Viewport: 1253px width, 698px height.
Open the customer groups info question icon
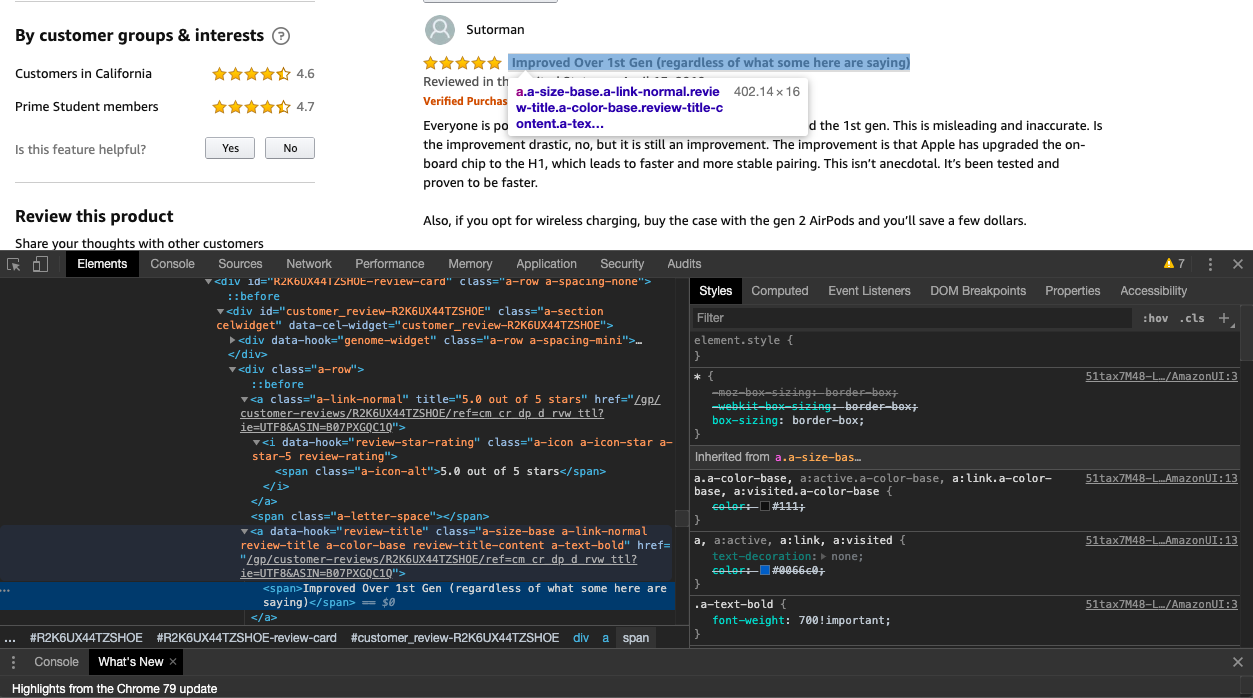coord(281,36)
